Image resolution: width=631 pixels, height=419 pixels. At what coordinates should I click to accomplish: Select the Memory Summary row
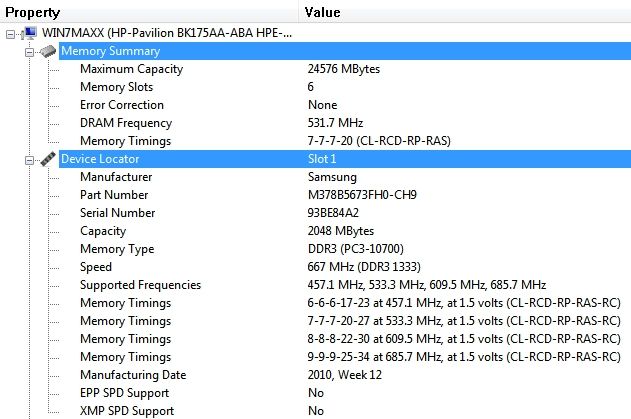tap(345, 51)
